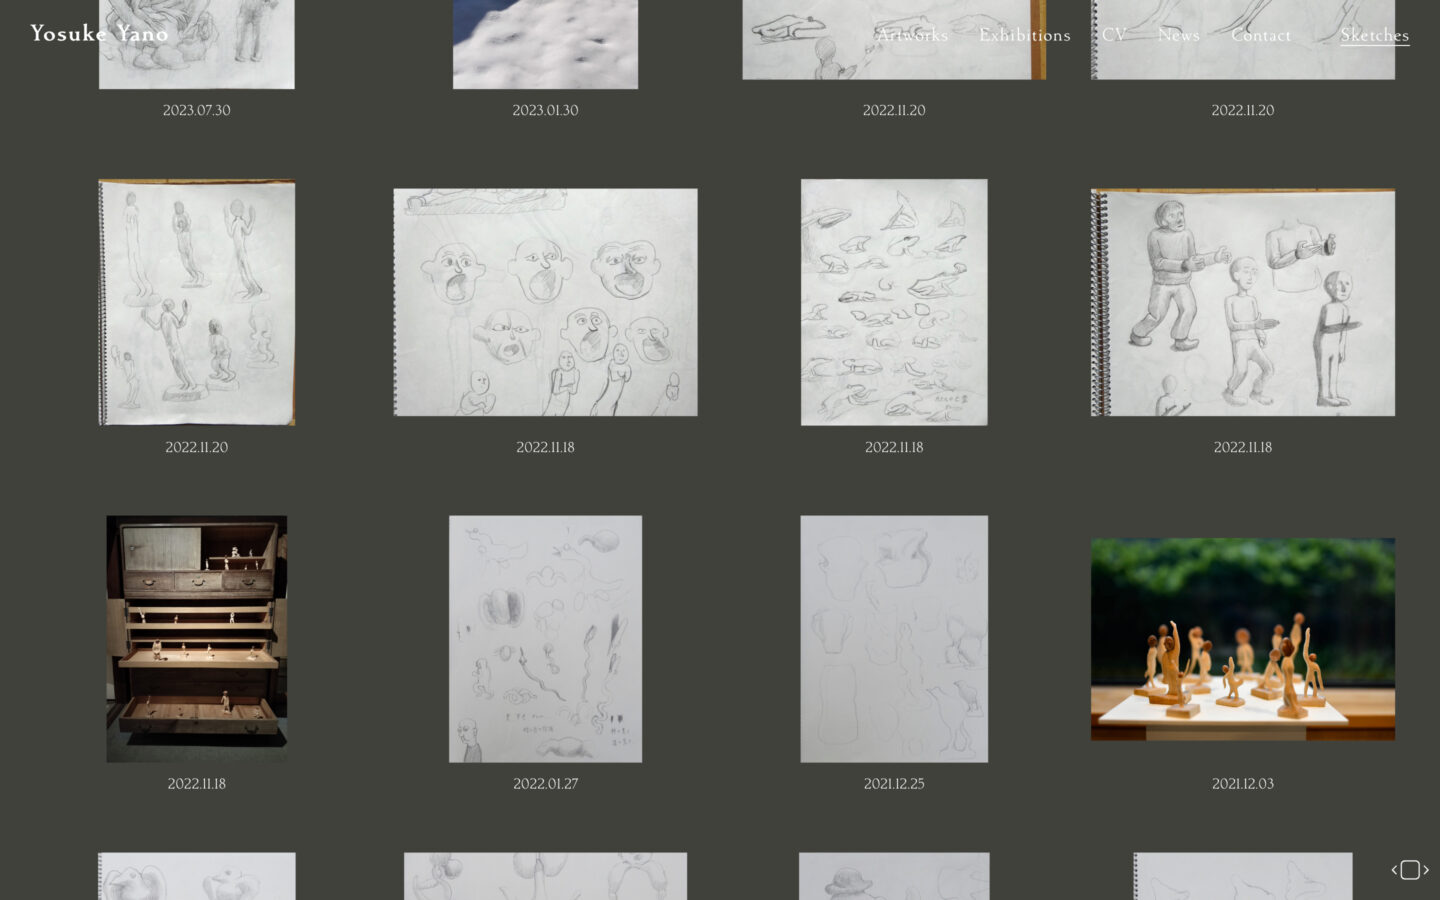View the sketch dated 2022.01.27
This screenshot has height=900, width=1440.
(545, 638)
